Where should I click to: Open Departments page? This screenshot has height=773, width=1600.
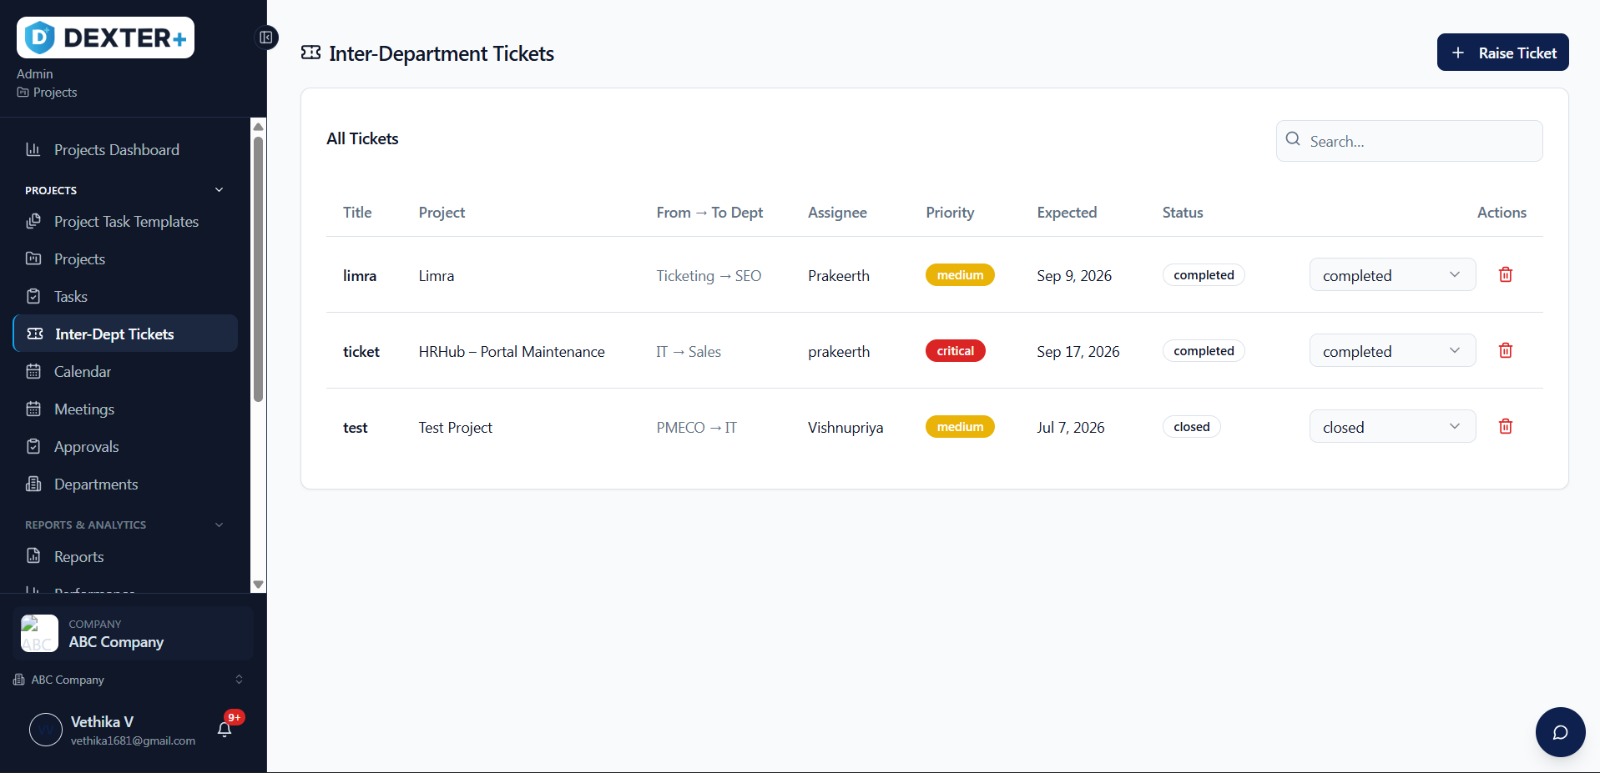[x=125, y=484]
